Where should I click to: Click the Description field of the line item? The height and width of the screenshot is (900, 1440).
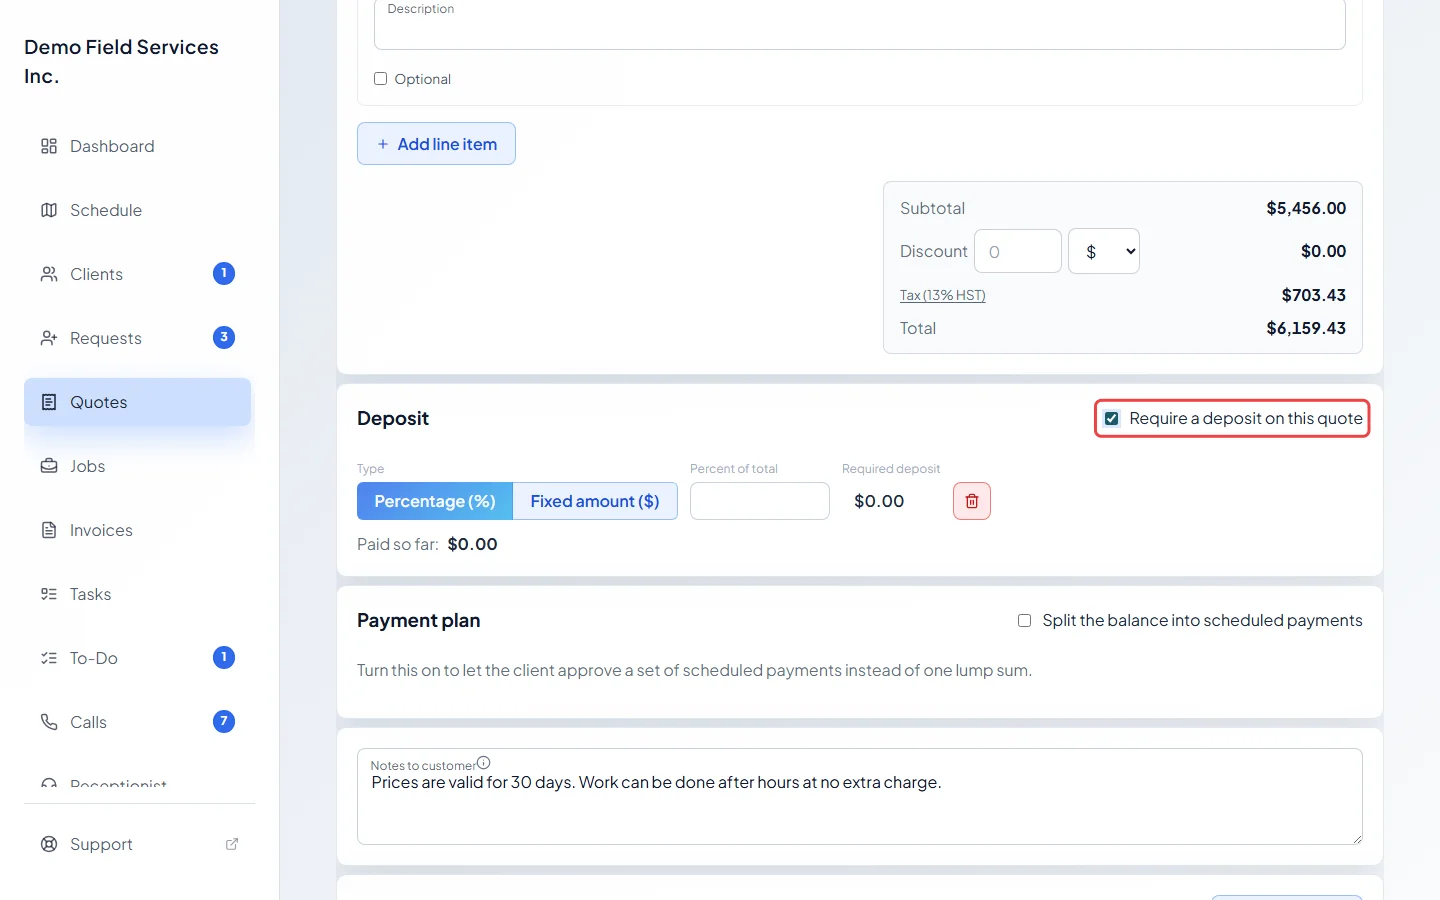[860, 23]
